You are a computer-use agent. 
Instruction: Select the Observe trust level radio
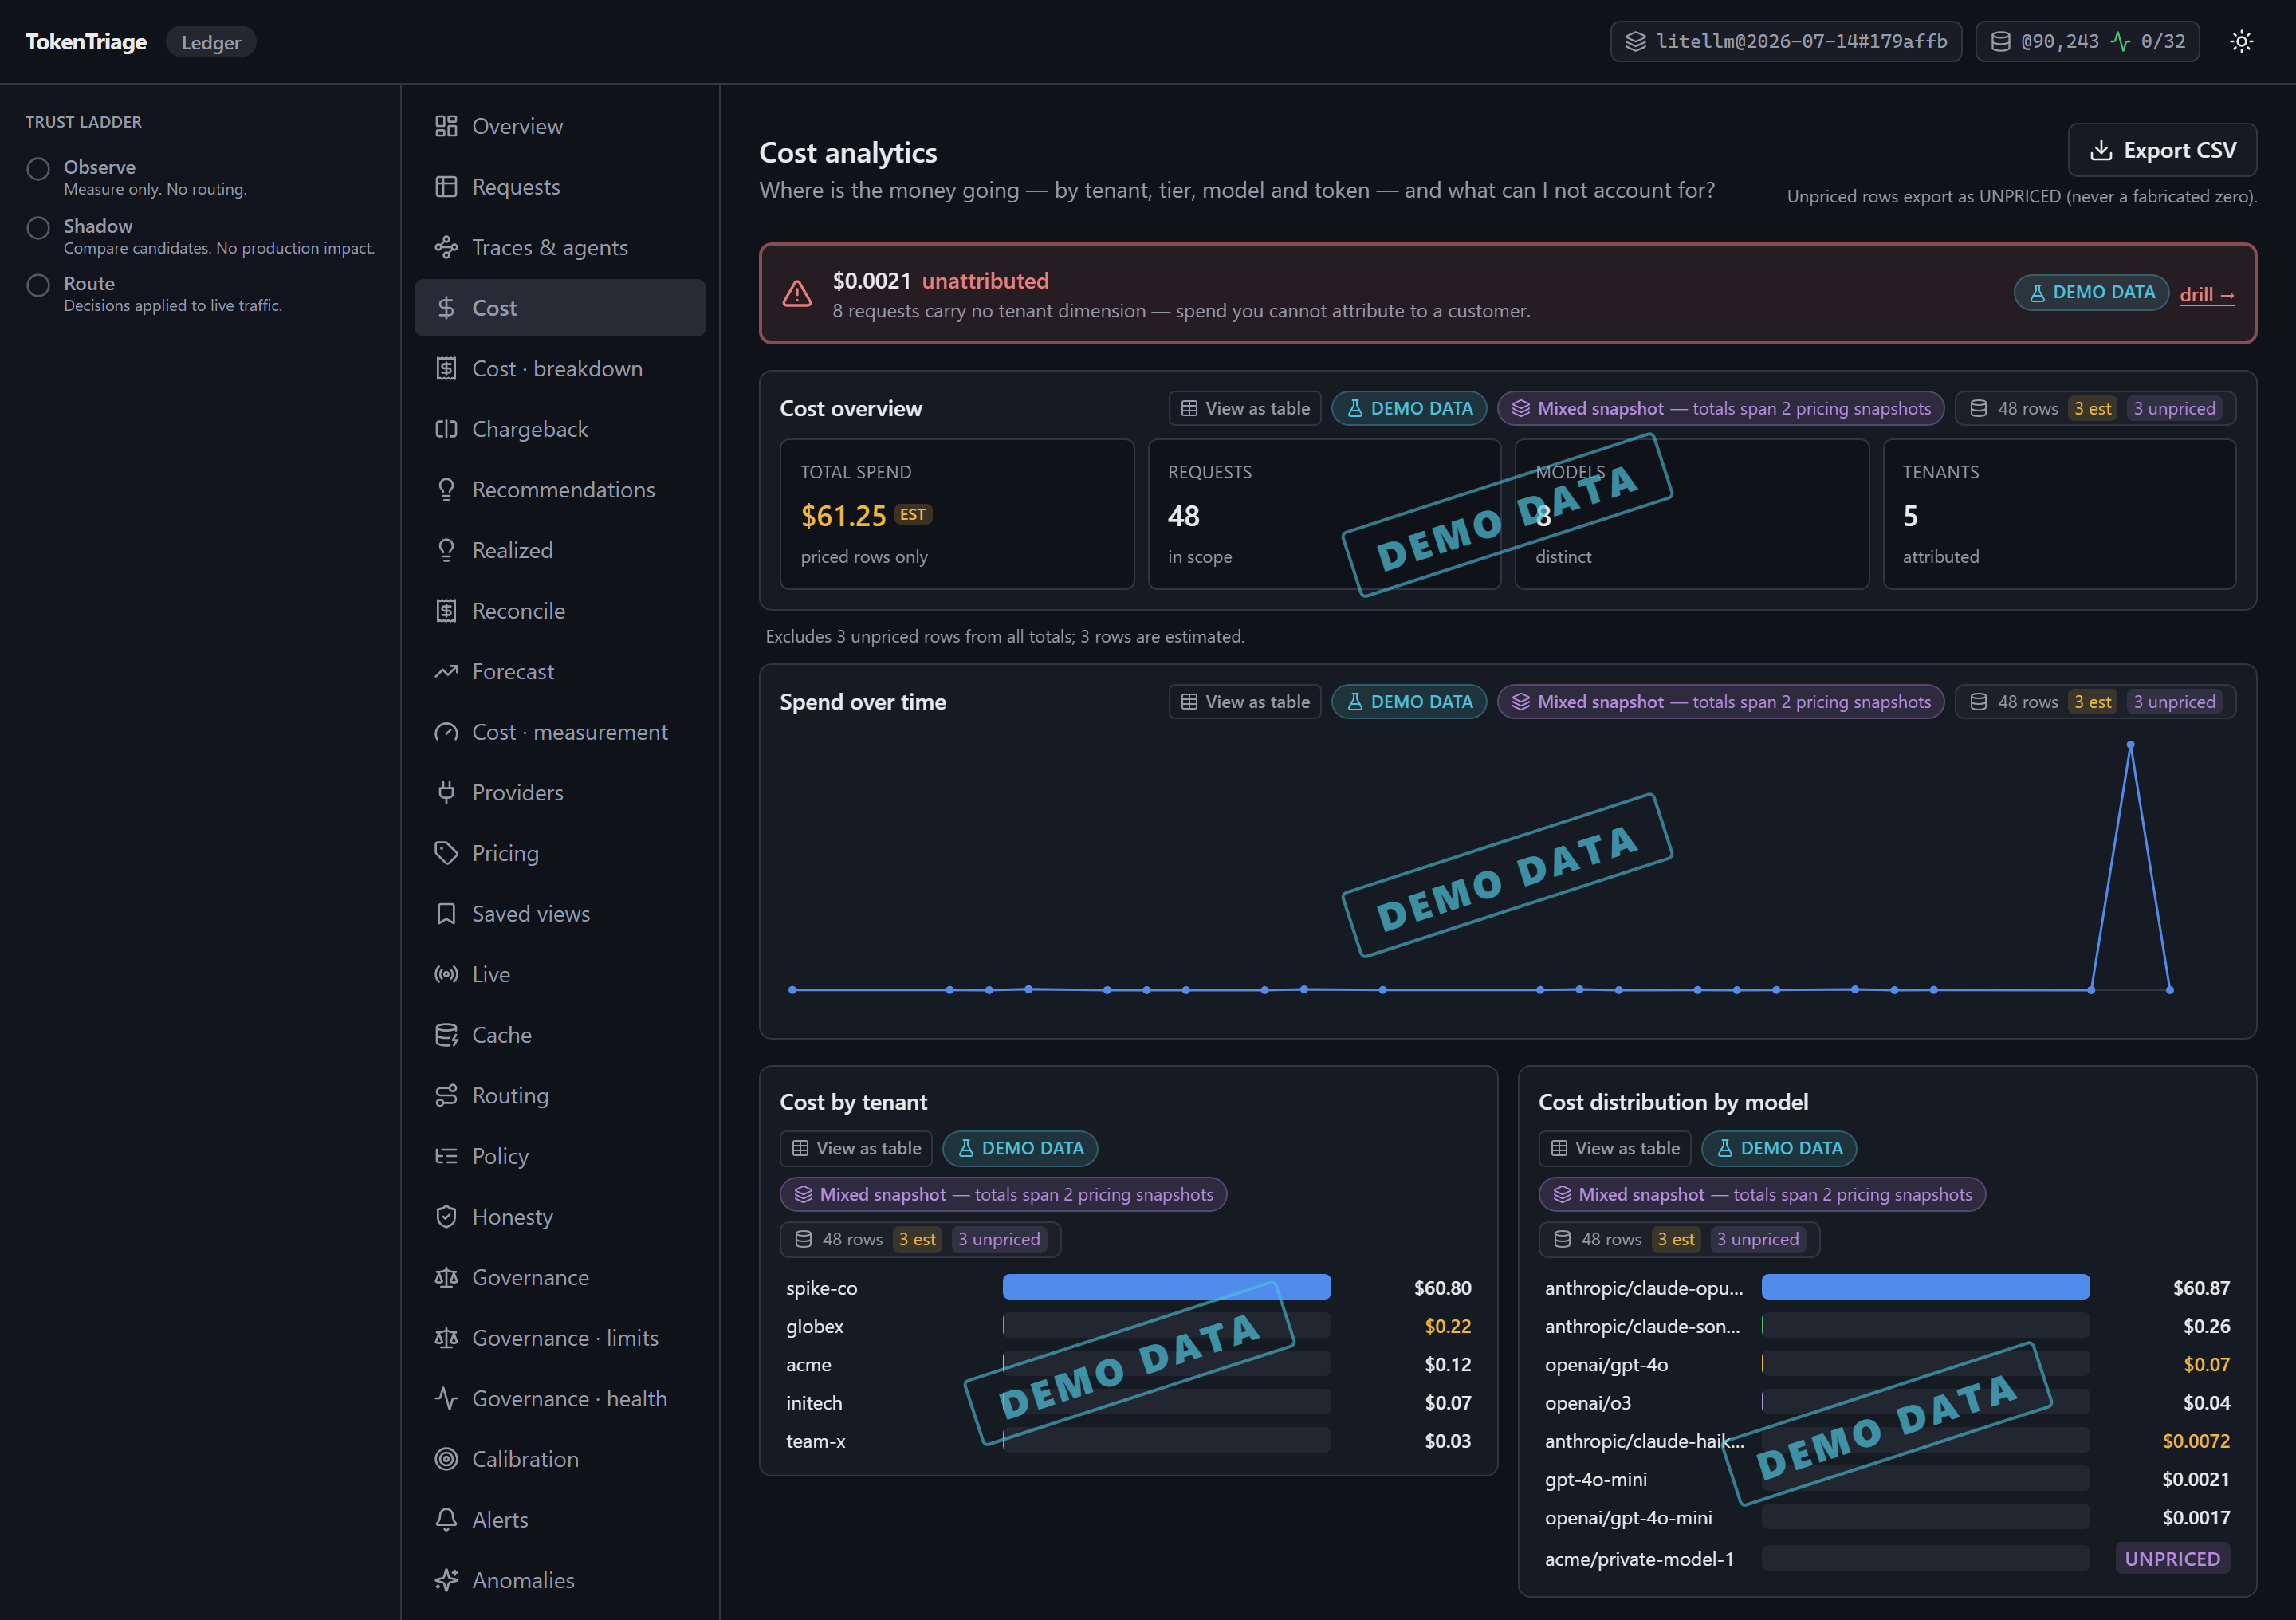click(x=38, y=168)
